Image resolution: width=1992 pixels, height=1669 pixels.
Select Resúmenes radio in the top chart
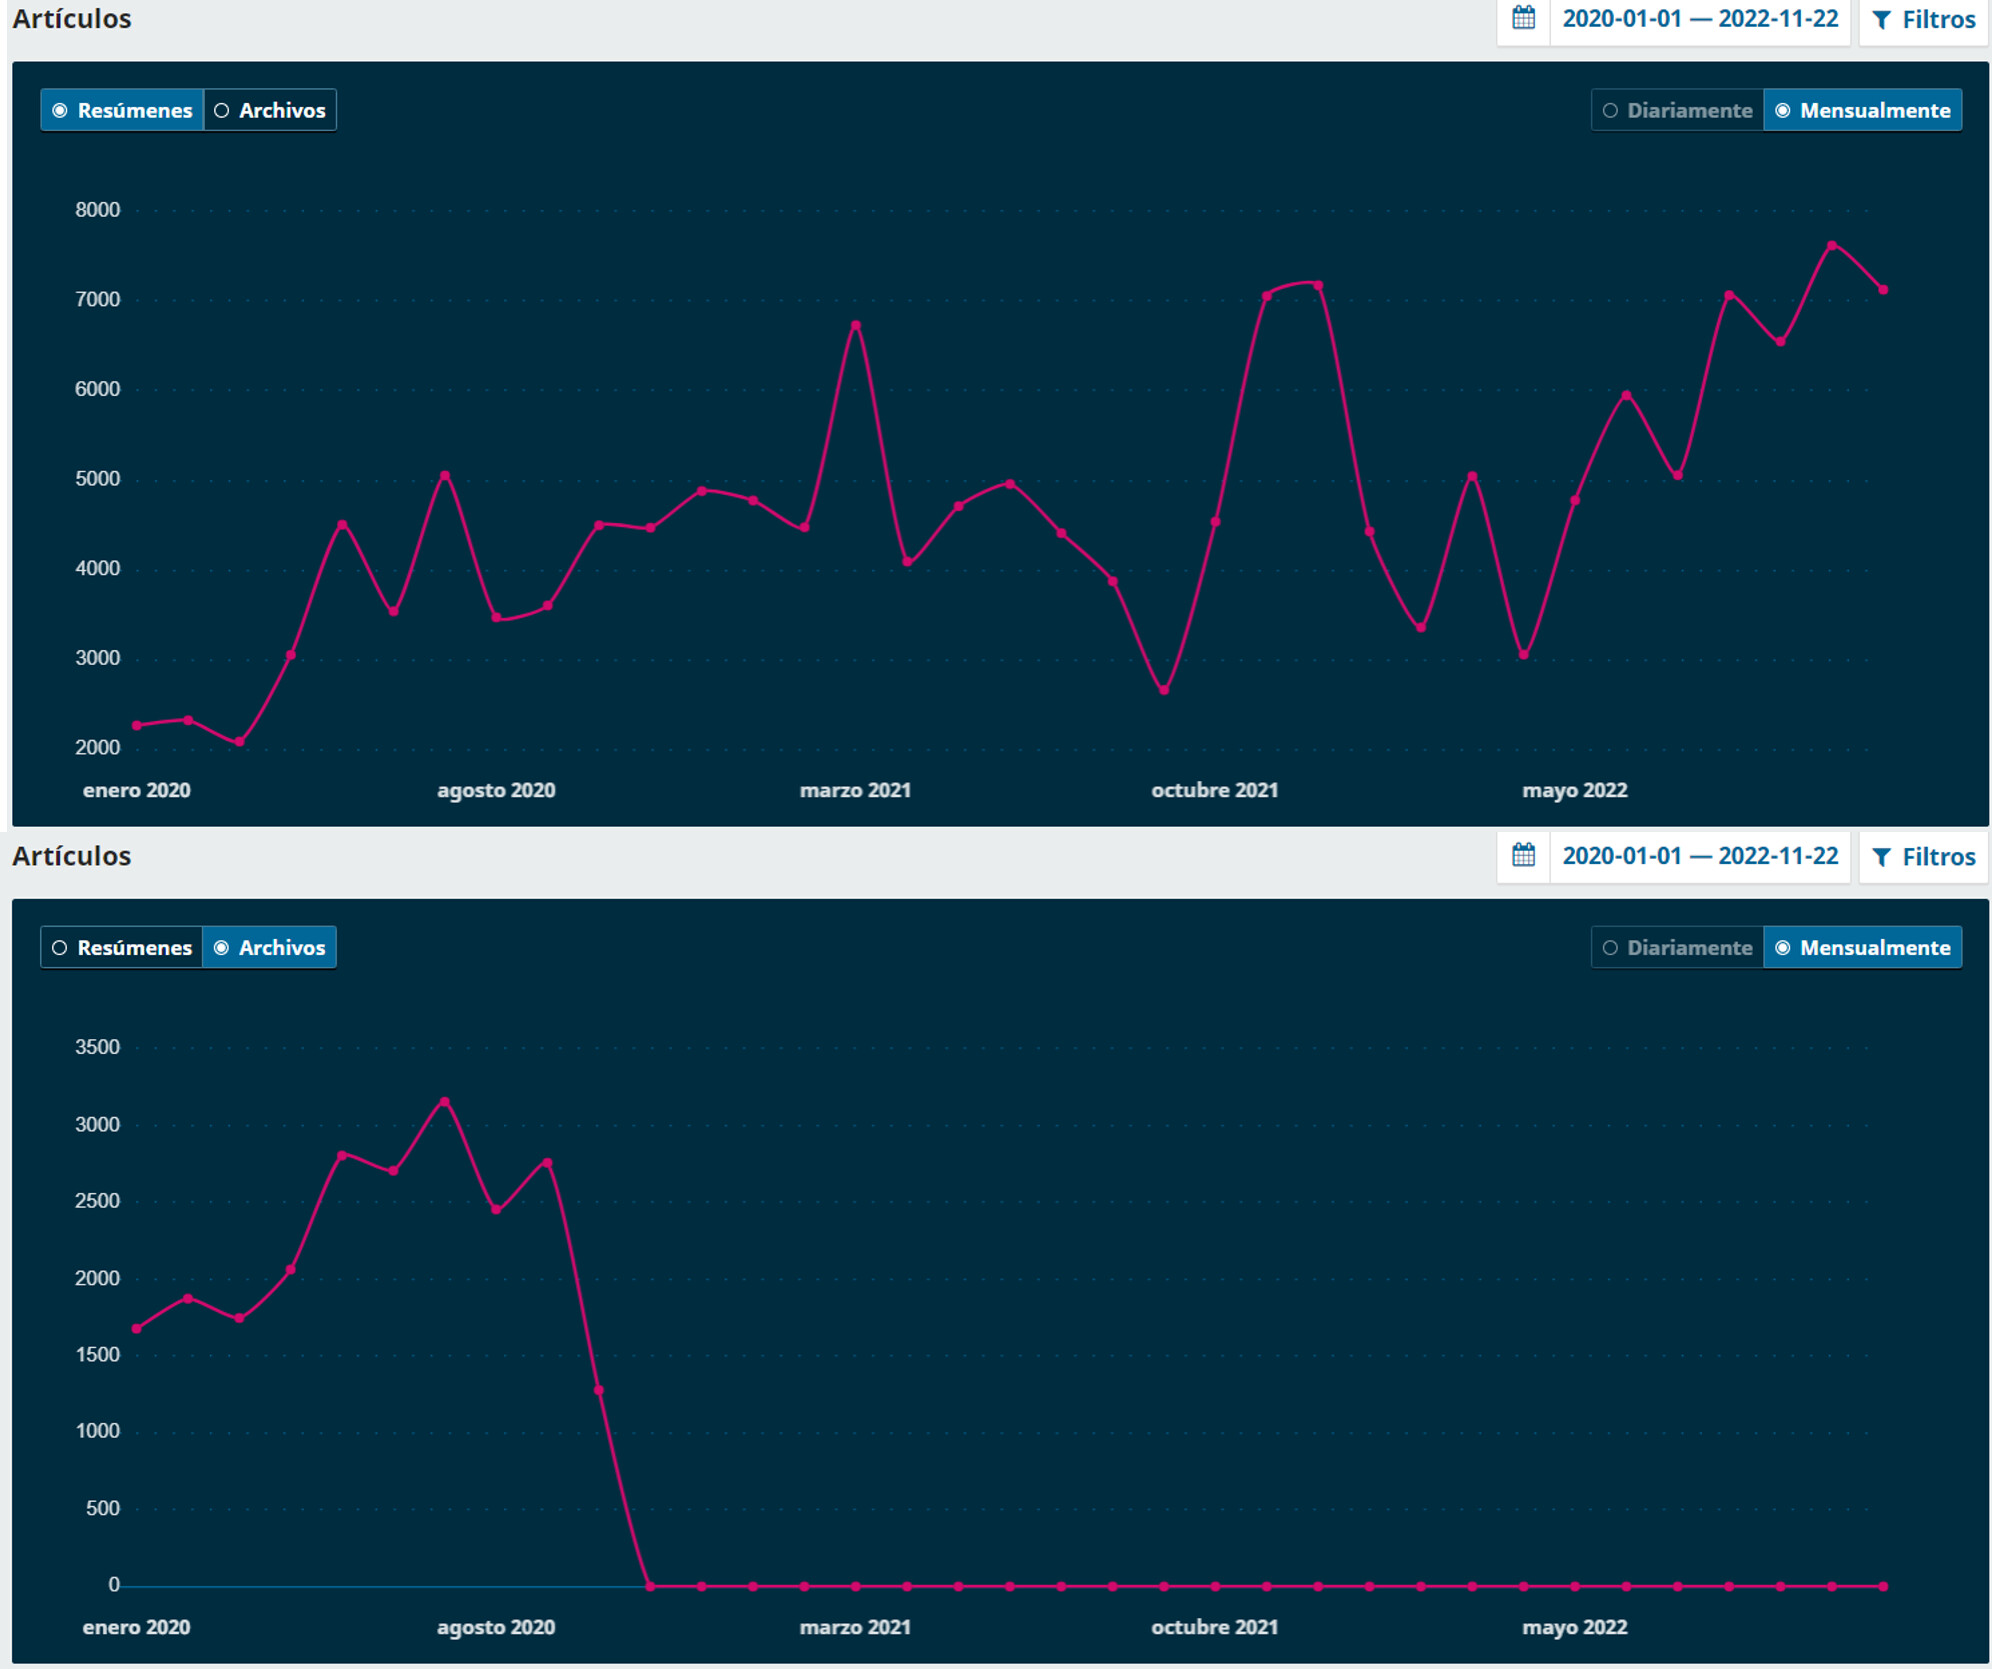tap(122, 110)
